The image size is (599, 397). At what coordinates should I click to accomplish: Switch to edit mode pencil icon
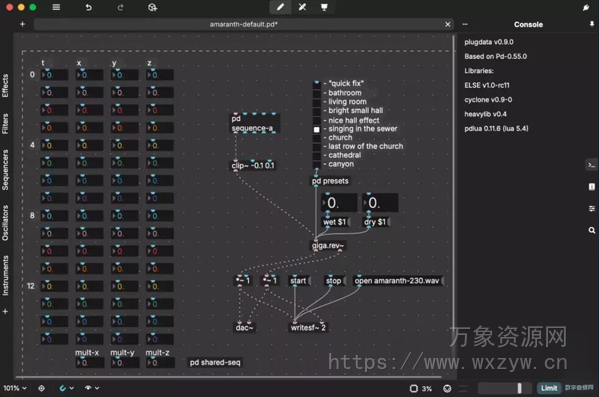[x=280, y=7]
